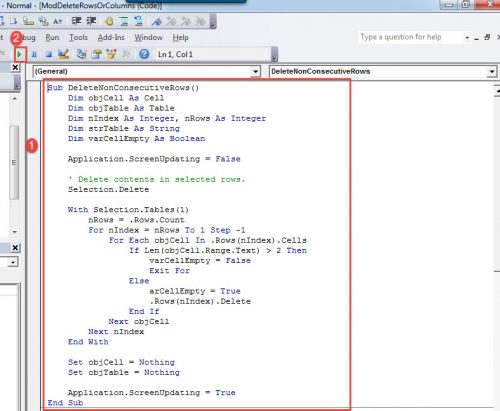Viewport: 500px width, 411px height.
Task: Click the Toggle Breakpoint hand icon
Action: pyautogui.click(x=109, y=22)
